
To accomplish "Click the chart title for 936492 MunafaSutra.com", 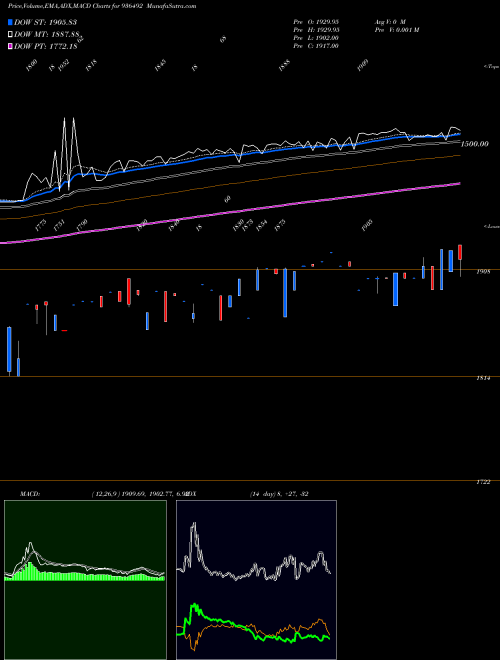I will (101, 6).
